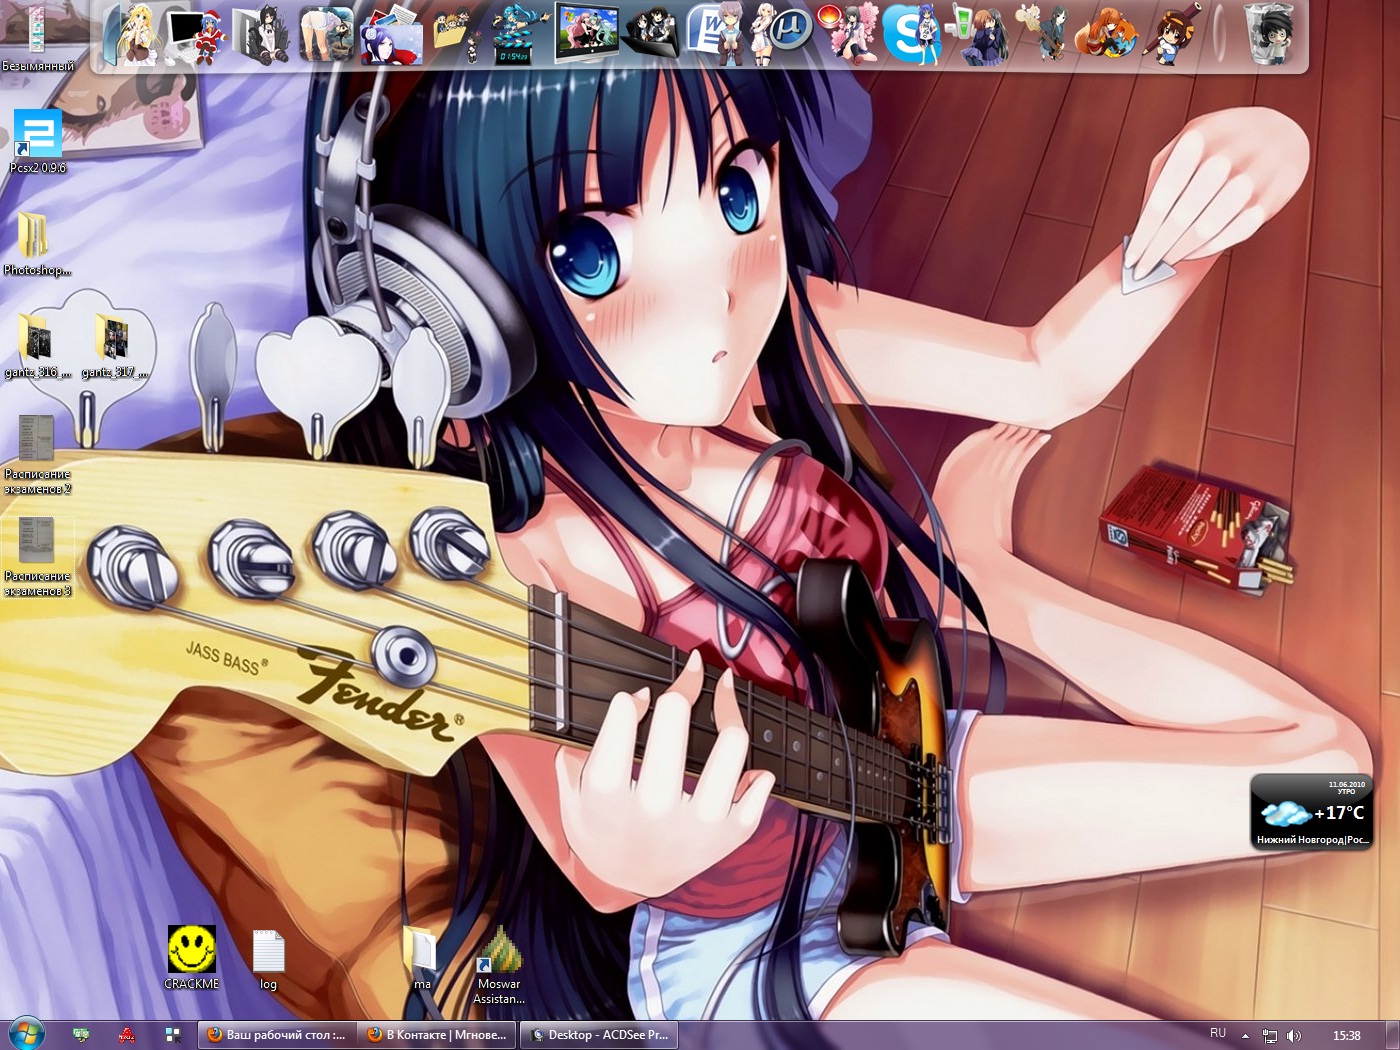Image resolution: width=1400 pixels, height=1050 pixels.
Task: Open the red orb dock icon
Action: pyautogui.click(x=846, y=34)
